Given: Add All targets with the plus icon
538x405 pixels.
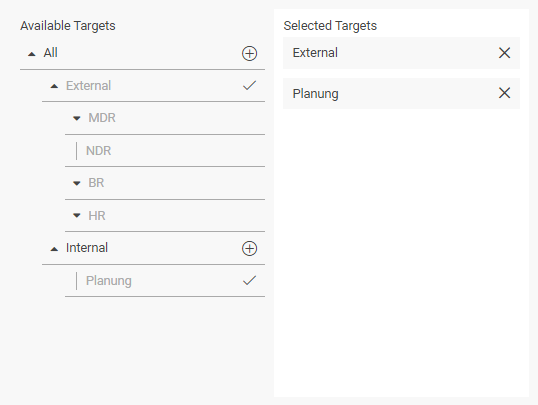Looking at the screenshot, I should click(249, 54).
